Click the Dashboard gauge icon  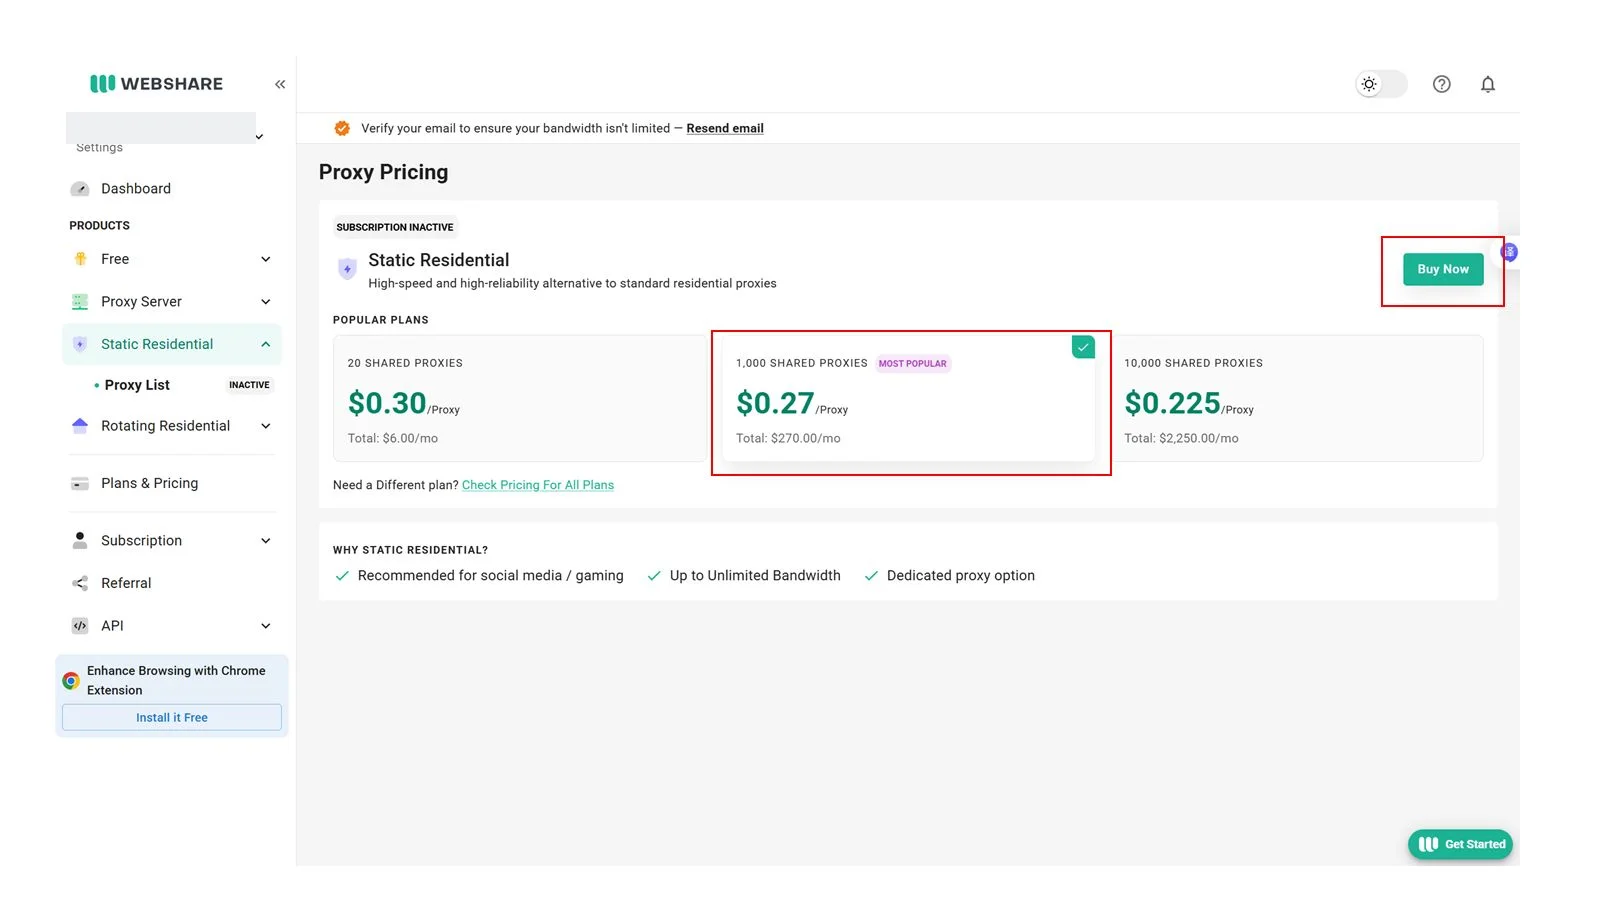point(80,189)
